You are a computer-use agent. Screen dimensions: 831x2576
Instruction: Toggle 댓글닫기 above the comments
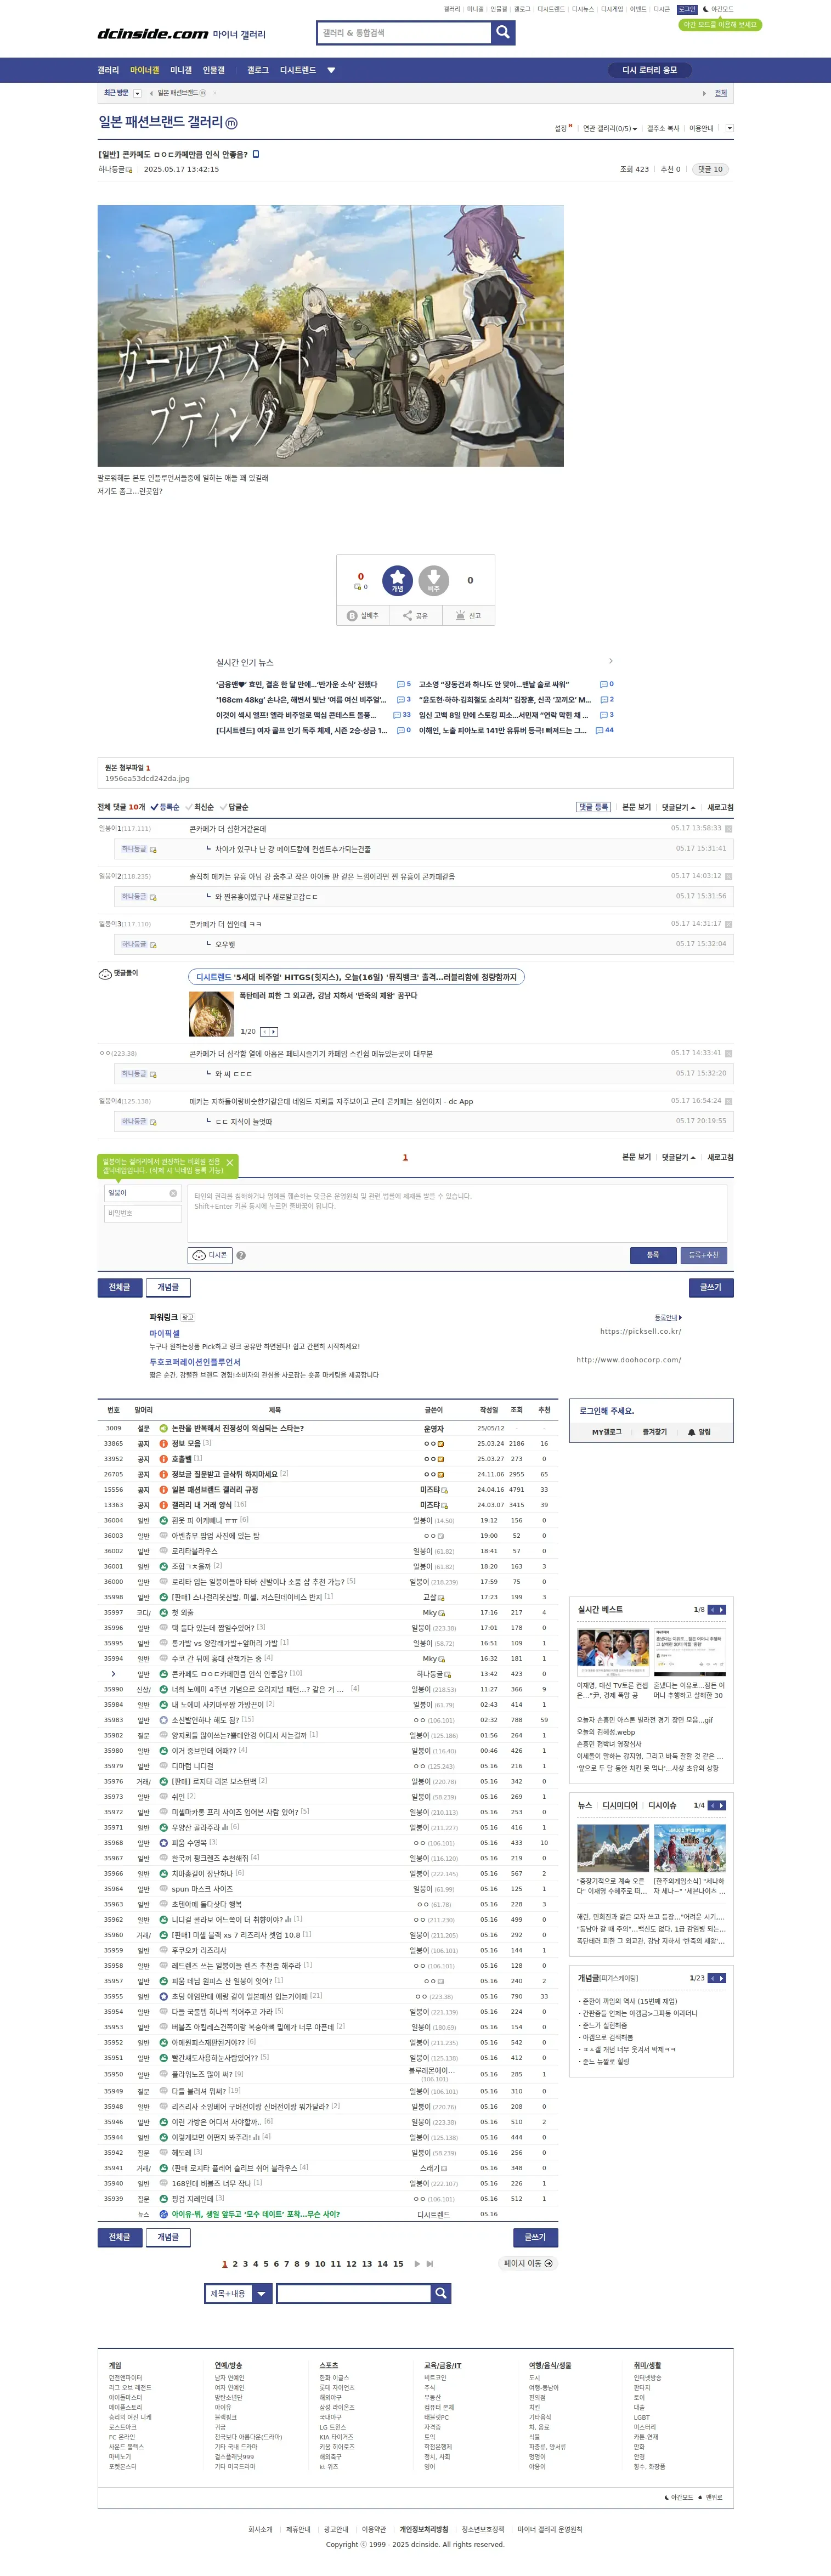coord(678,807)
